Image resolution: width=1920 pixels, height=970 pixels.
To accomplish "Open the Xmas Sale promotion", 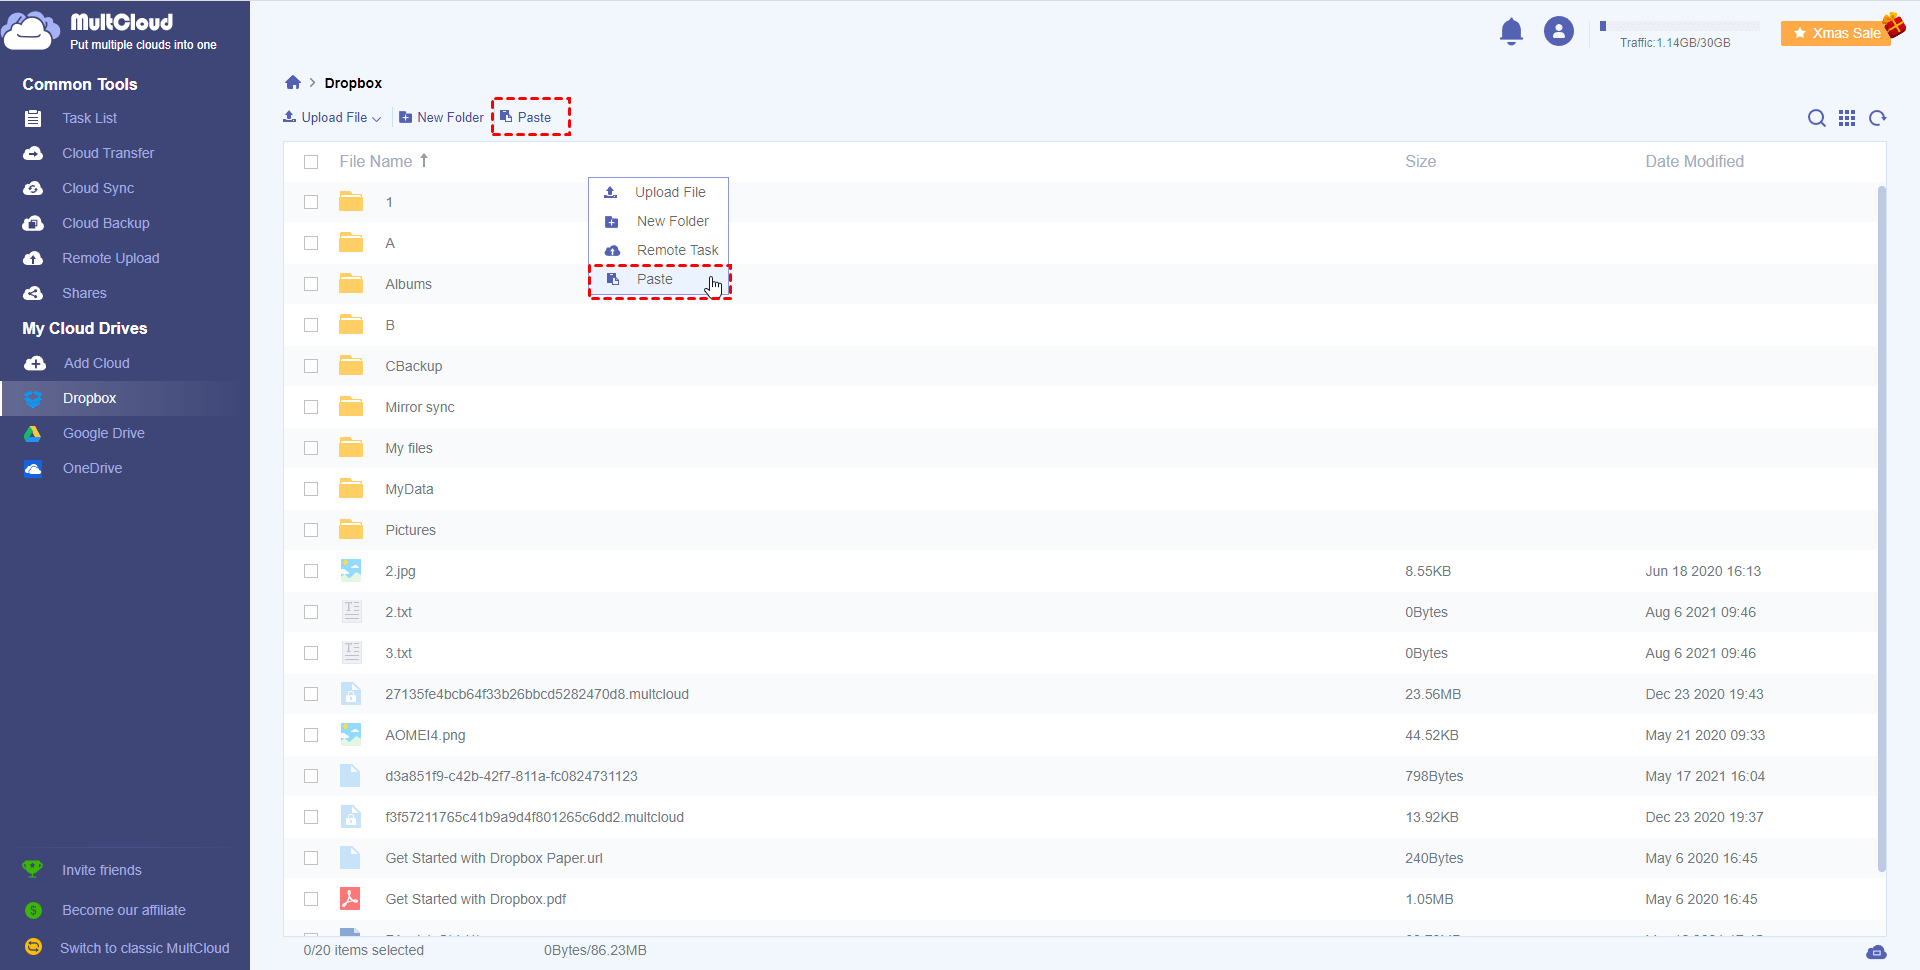I will tap(1837, 33).
